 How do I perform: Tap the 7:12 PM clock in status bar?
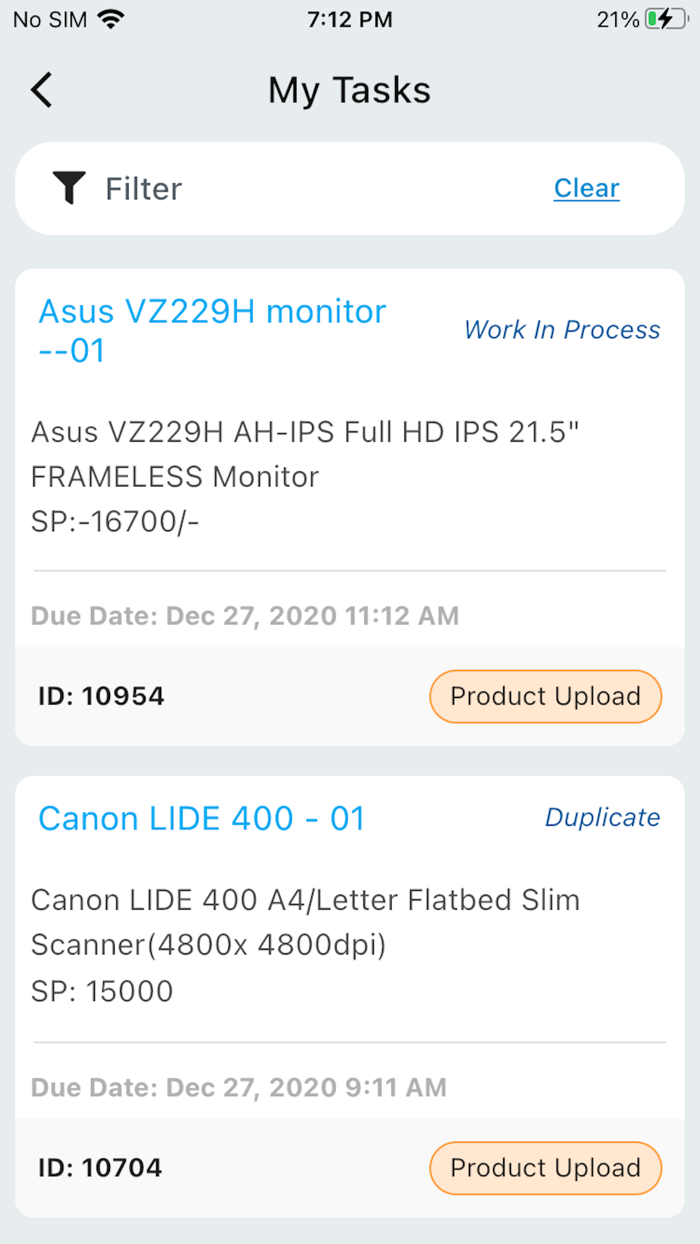coord(349,19)
